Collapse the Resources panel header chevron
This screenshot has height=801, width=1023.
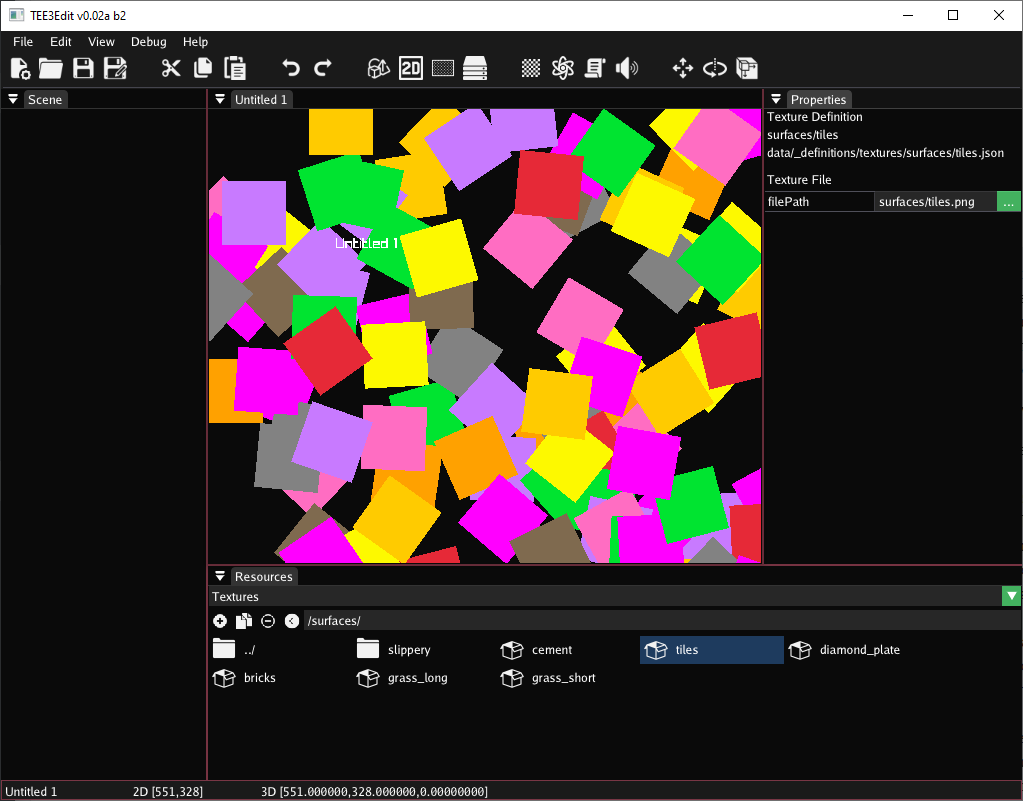click(x=220, y=576)
